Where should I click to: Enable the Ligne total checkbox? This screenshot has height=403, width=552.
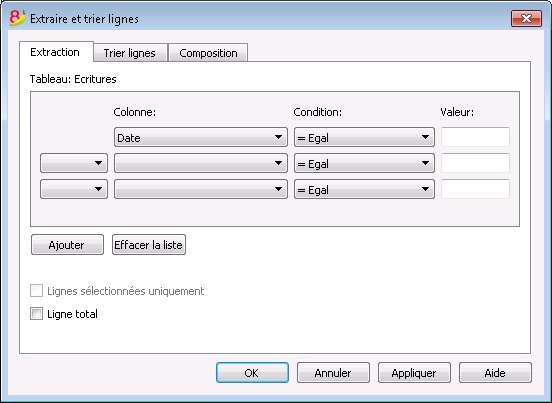point(37,314)
